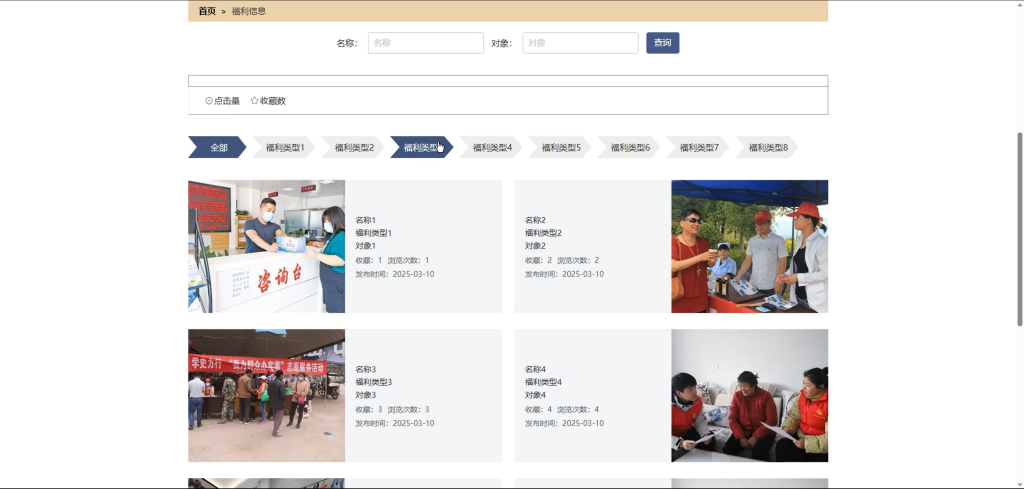Open volunteer activity photo of 名称3
The height and width of the screenshot is (489, 1024).
(x=266, y=396)
